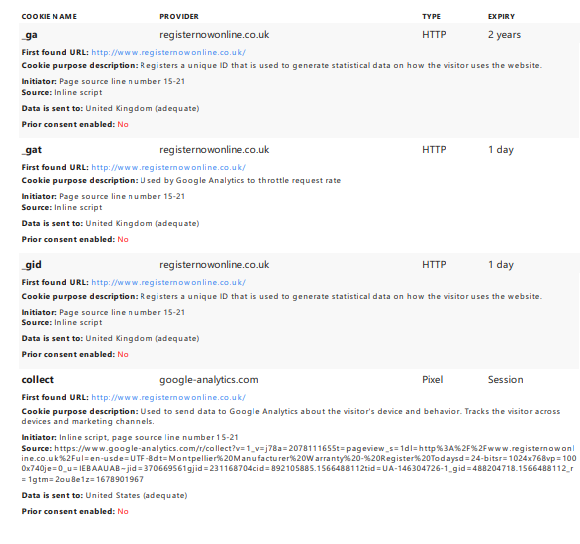Open the _gid cookie First found URL link
The image size is (580, 544).
(x=168, y=283)
